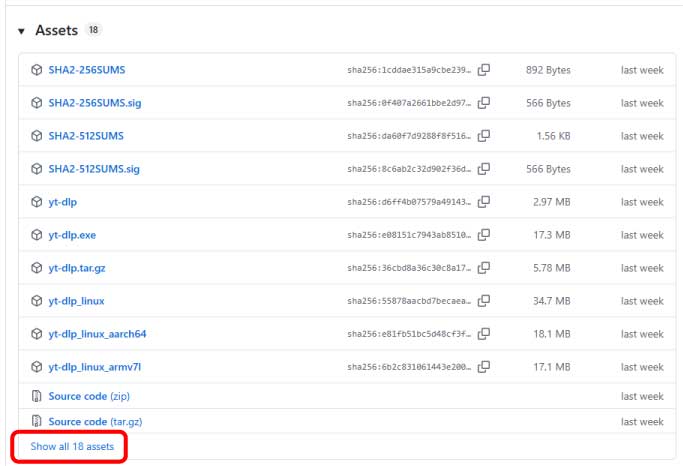
Task: Click the package icon beside yt-dlp_linux_aarch64
Action: tap(37, 334)
